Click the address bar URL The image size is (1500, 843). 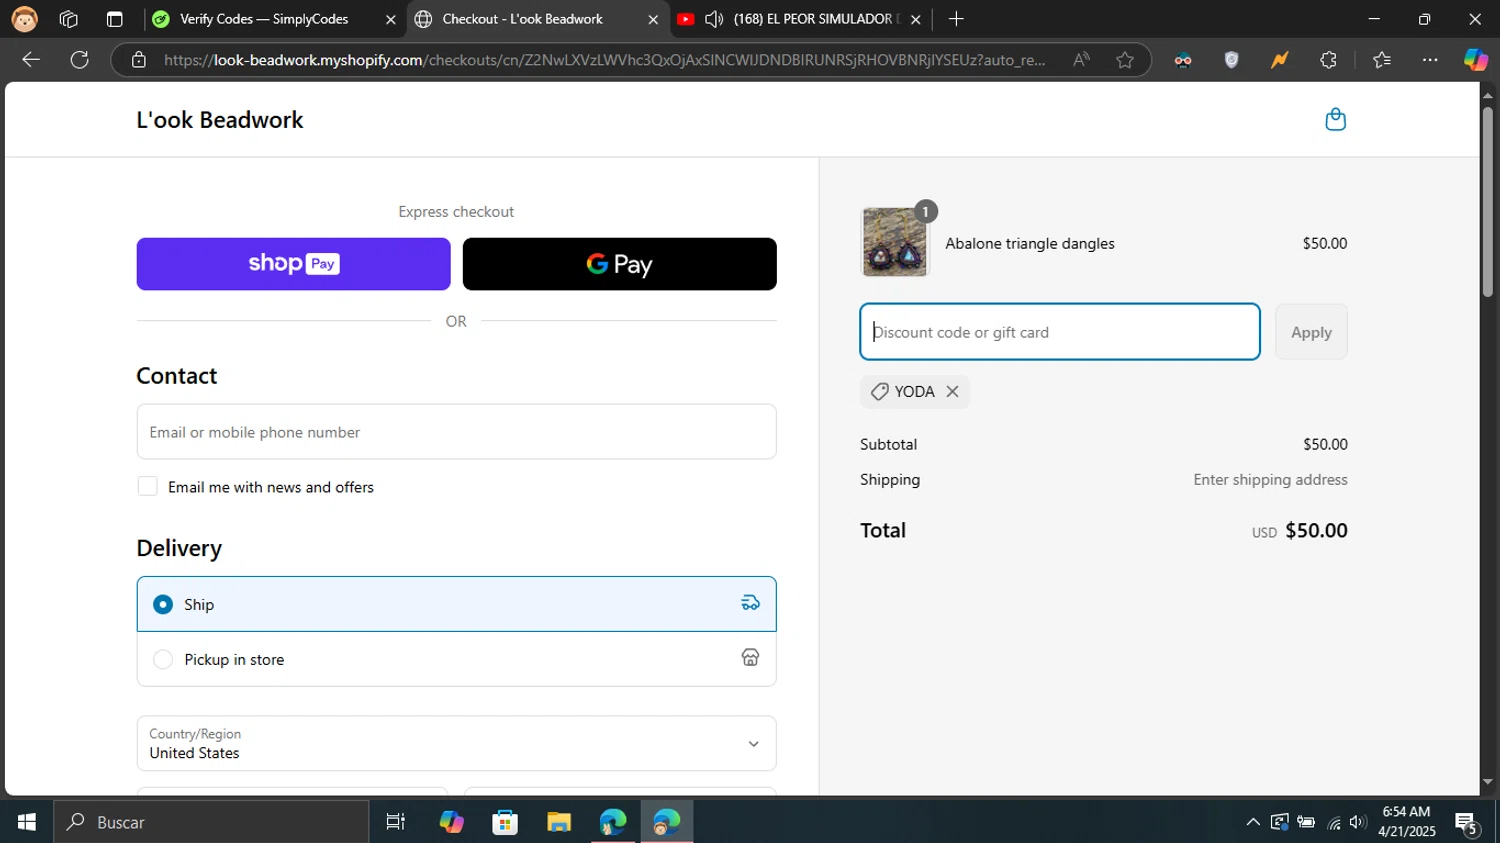[x=604, y=60]
